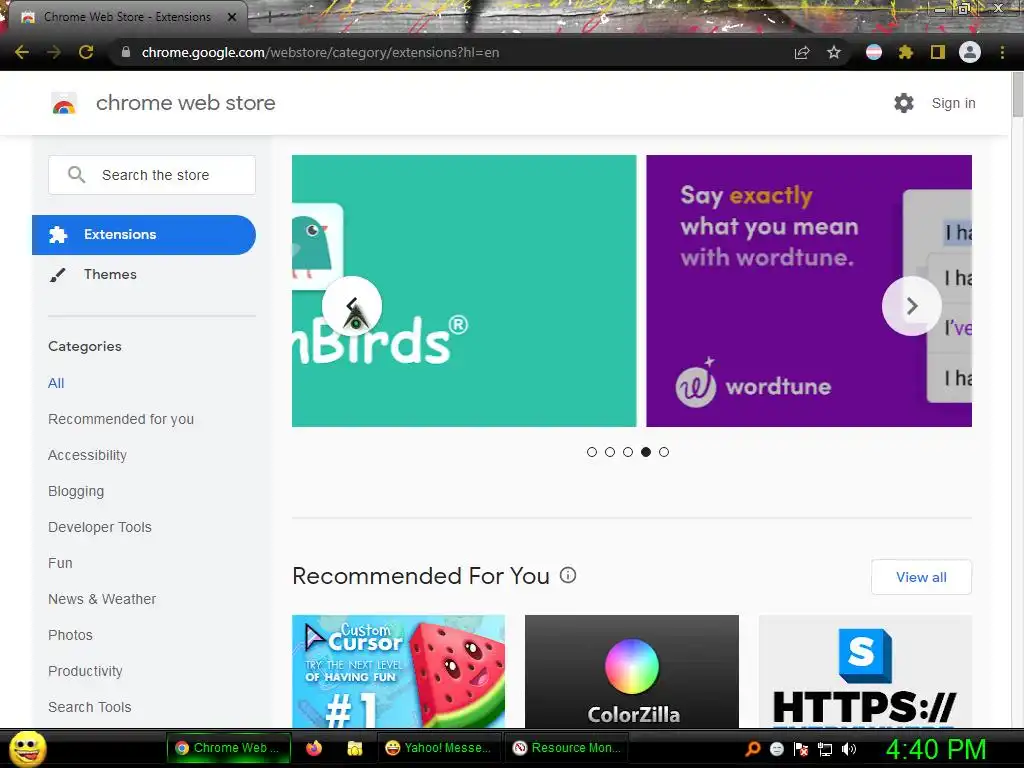This screenshot has height=768, width=1024.
Task: Show next carousel slide
Action: [x=912, y=306]
